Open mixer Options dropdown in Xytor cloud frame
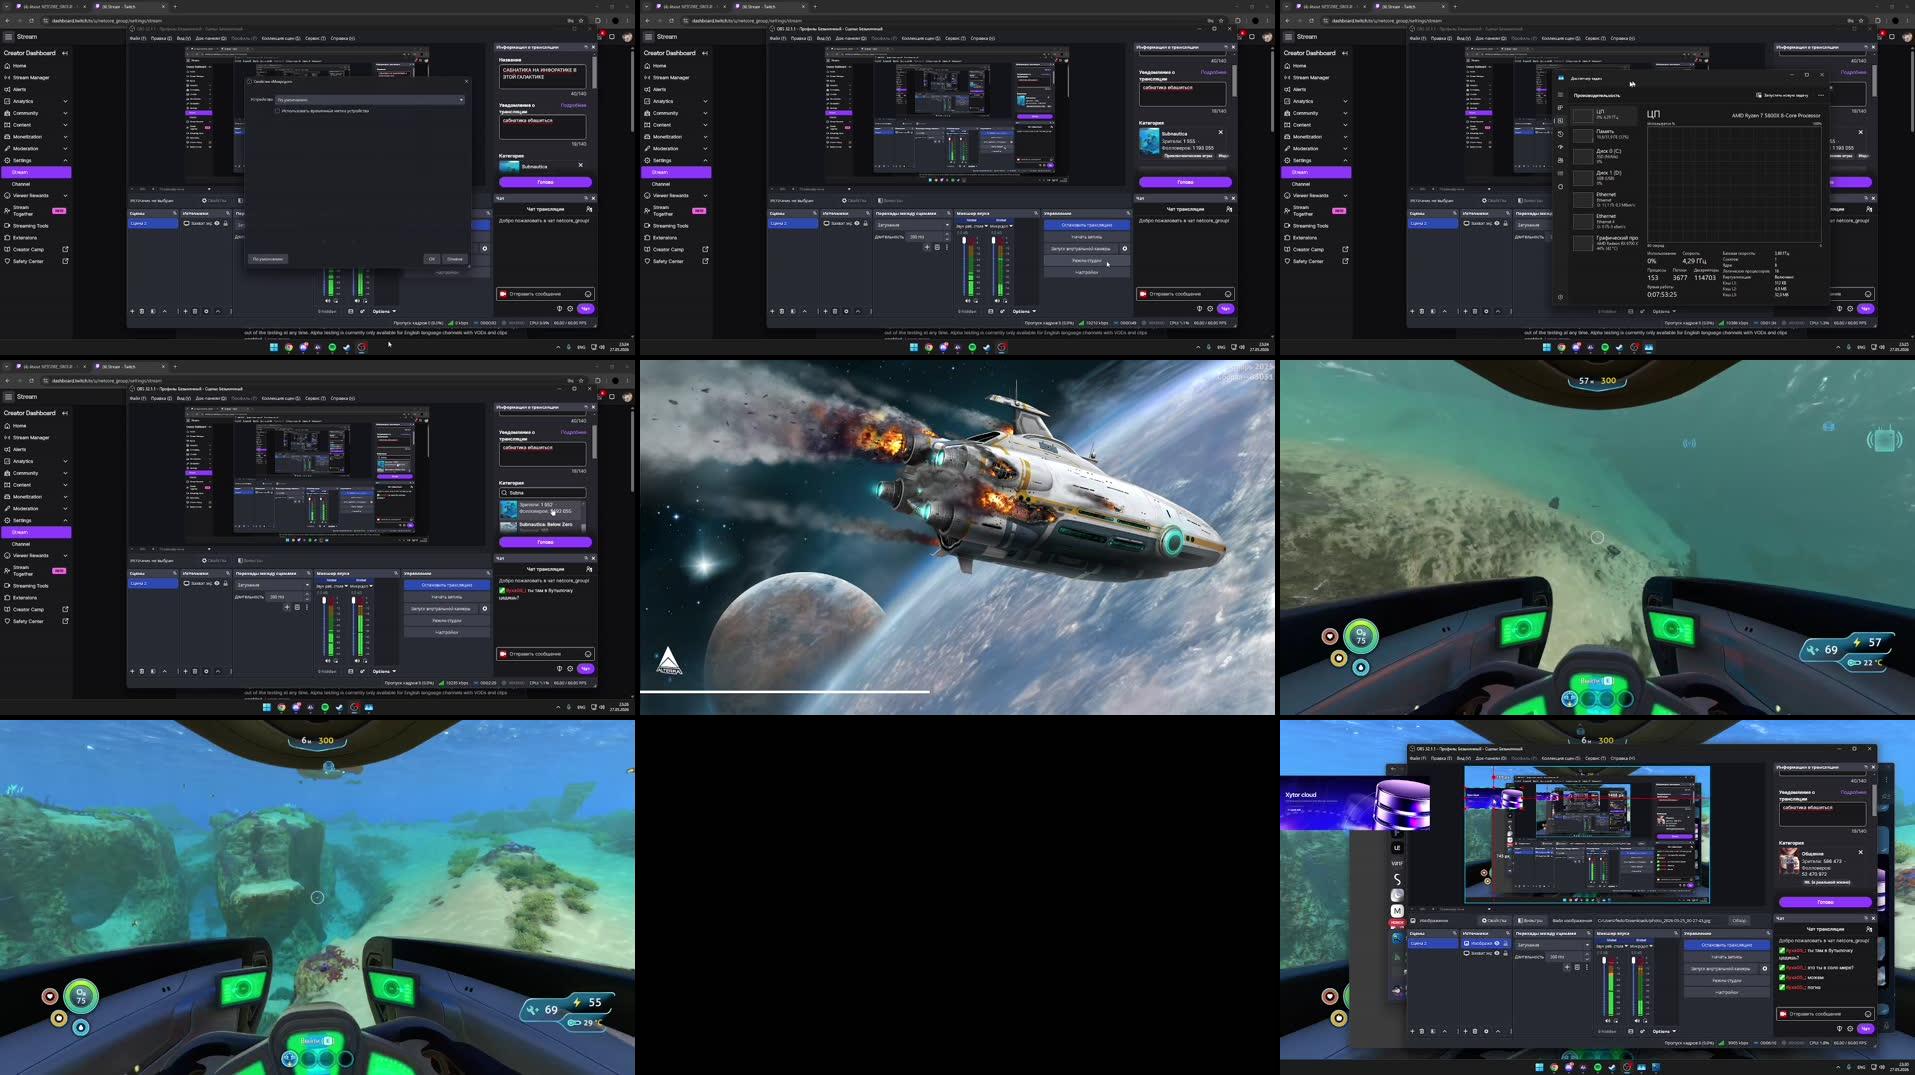The image size is (1915, 1075). click(x=1664, y=1031)
